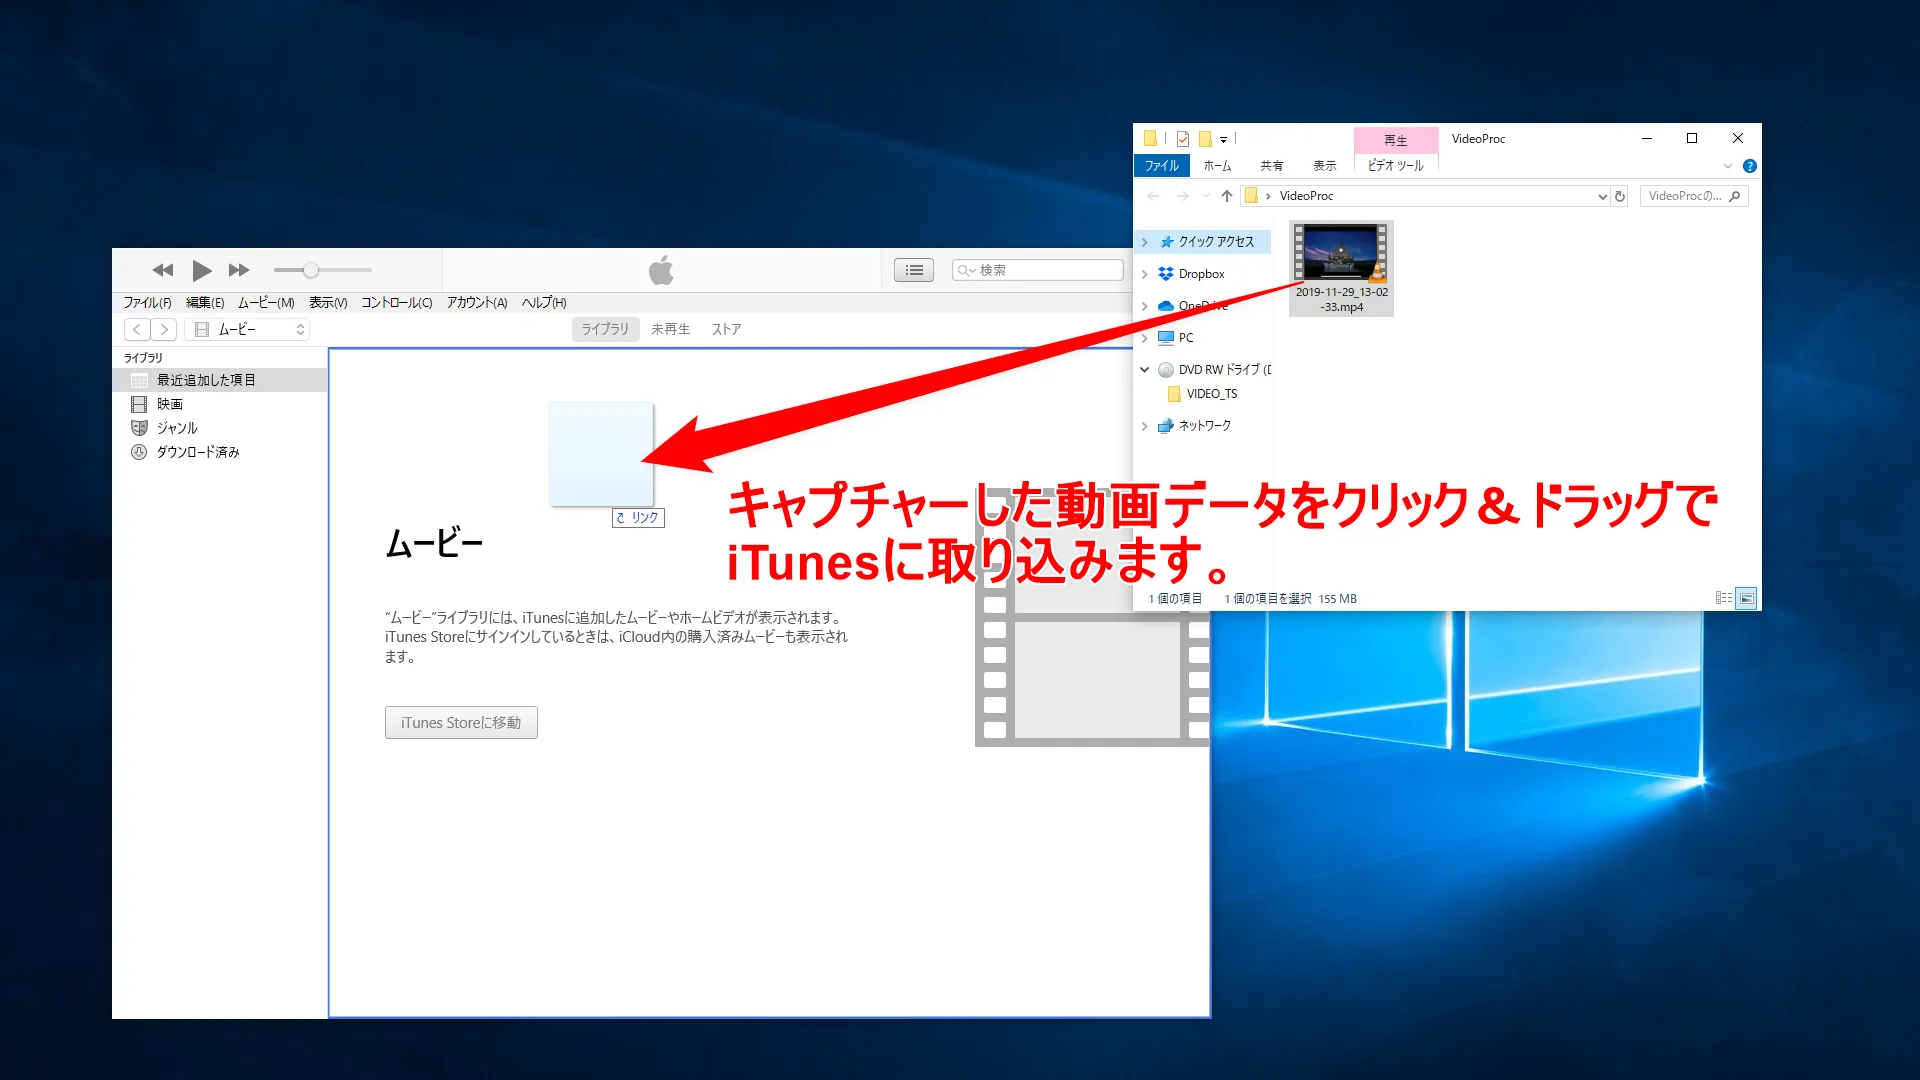Click the Explorer title bar properties icon

pyautogui.click(x=1183, y=139)
